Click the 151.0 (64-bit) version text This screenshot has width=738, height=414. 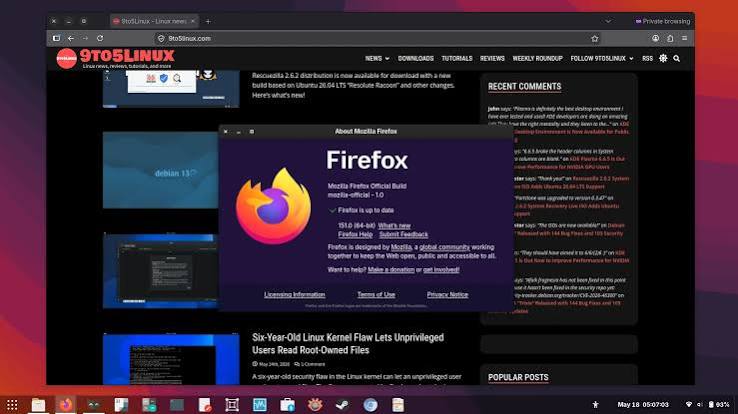tap(357, 226)
